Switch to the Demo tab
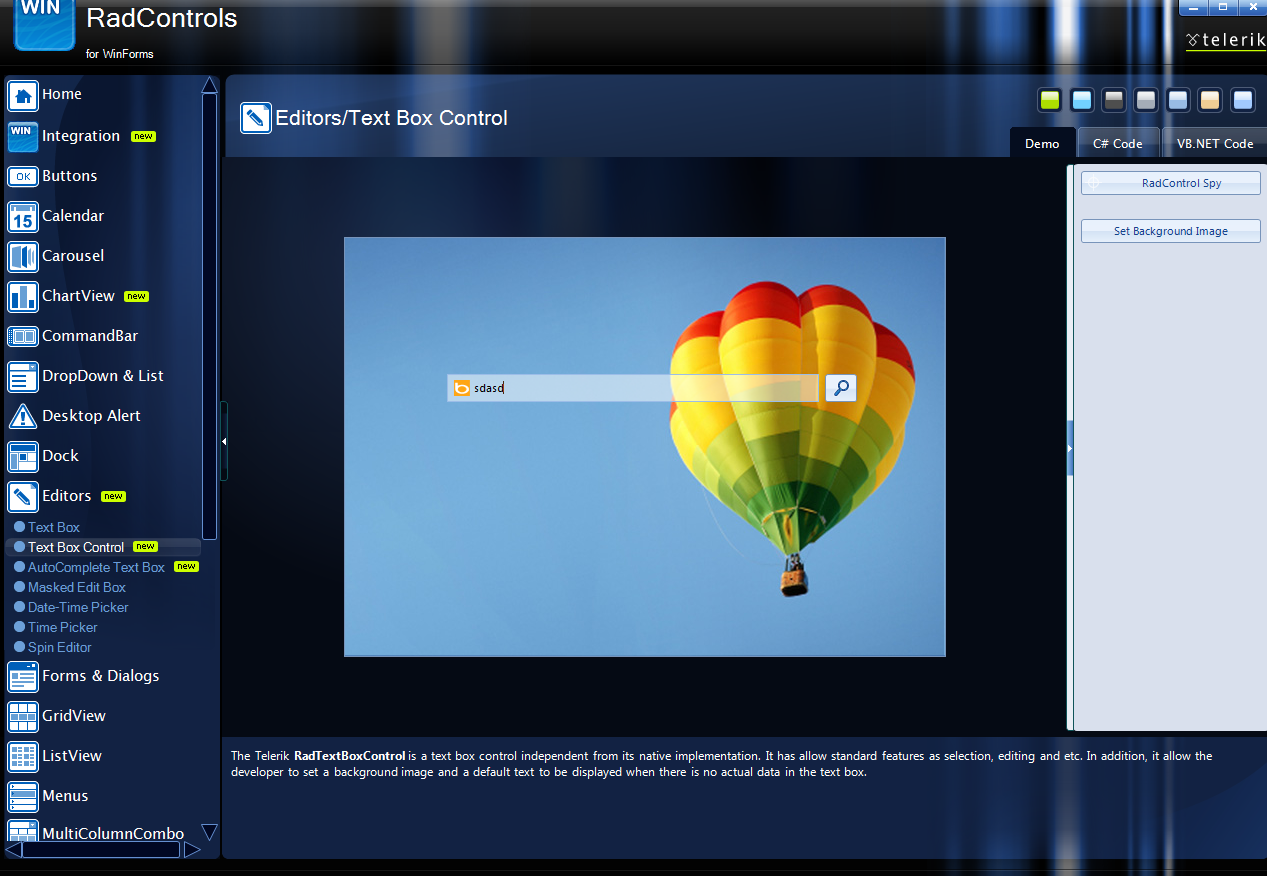 (x=1042, y=143)
